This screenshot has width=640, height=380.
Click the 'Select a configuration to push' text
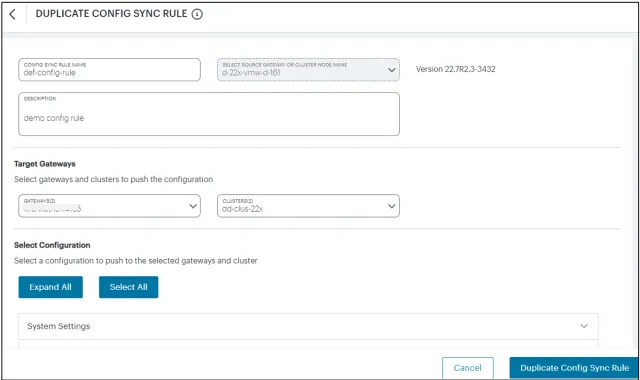pyautogui.click(x=136, y=260)
